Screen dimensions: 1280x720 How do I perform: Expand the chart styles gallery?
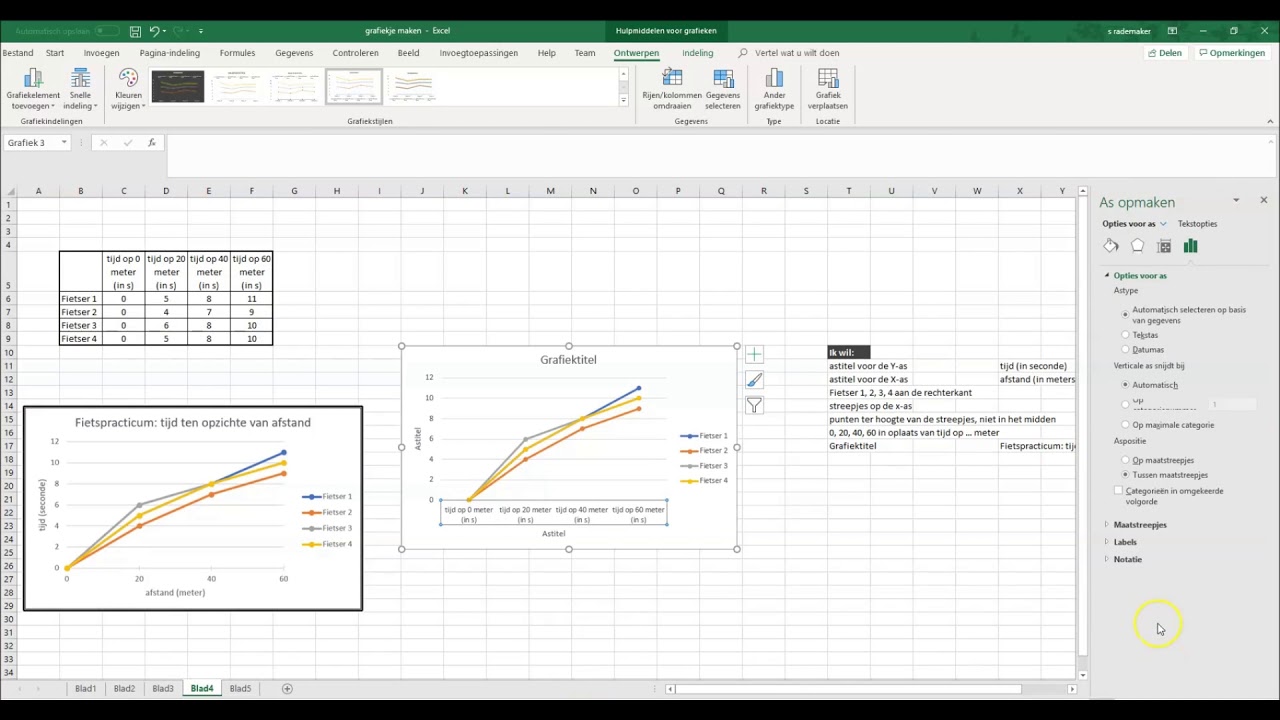[x=623, y=101]
